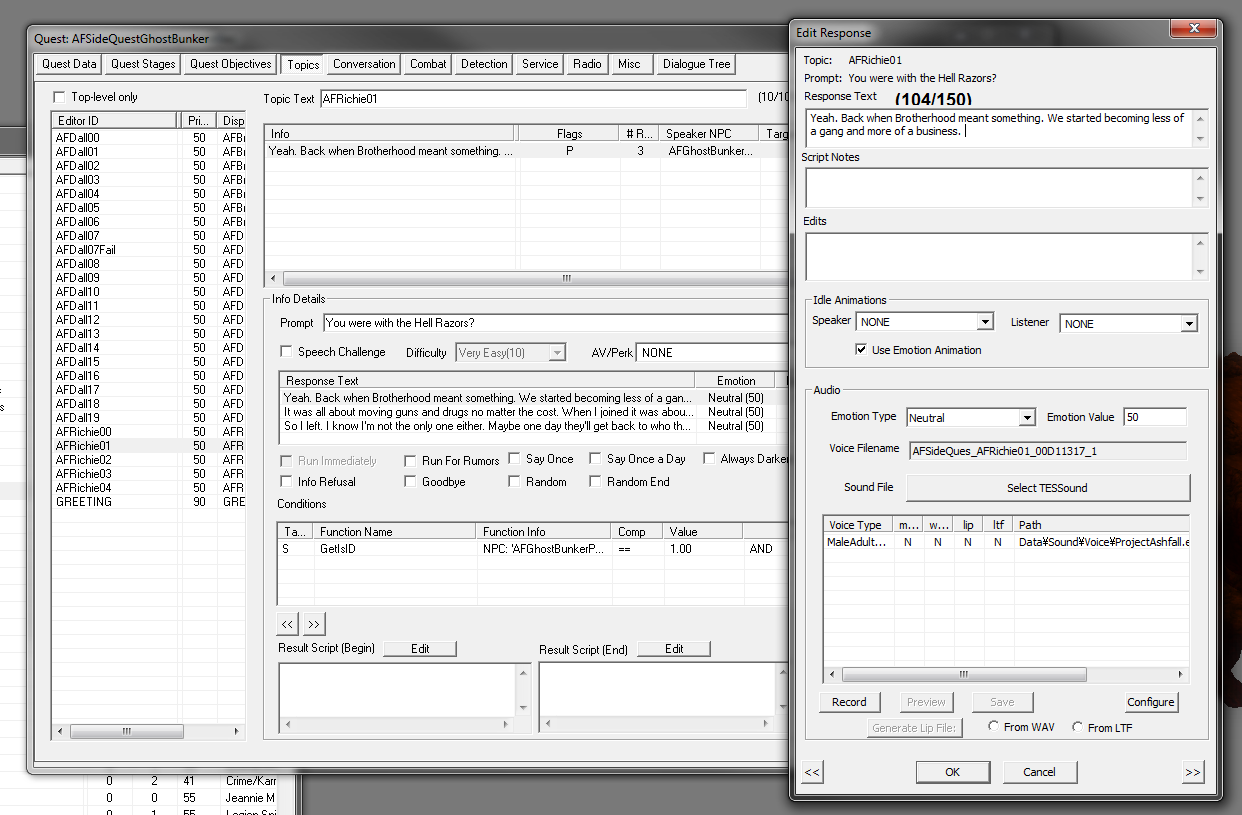Enable Run For Rumors option
Screen dimensions: 1242x815
411,461
